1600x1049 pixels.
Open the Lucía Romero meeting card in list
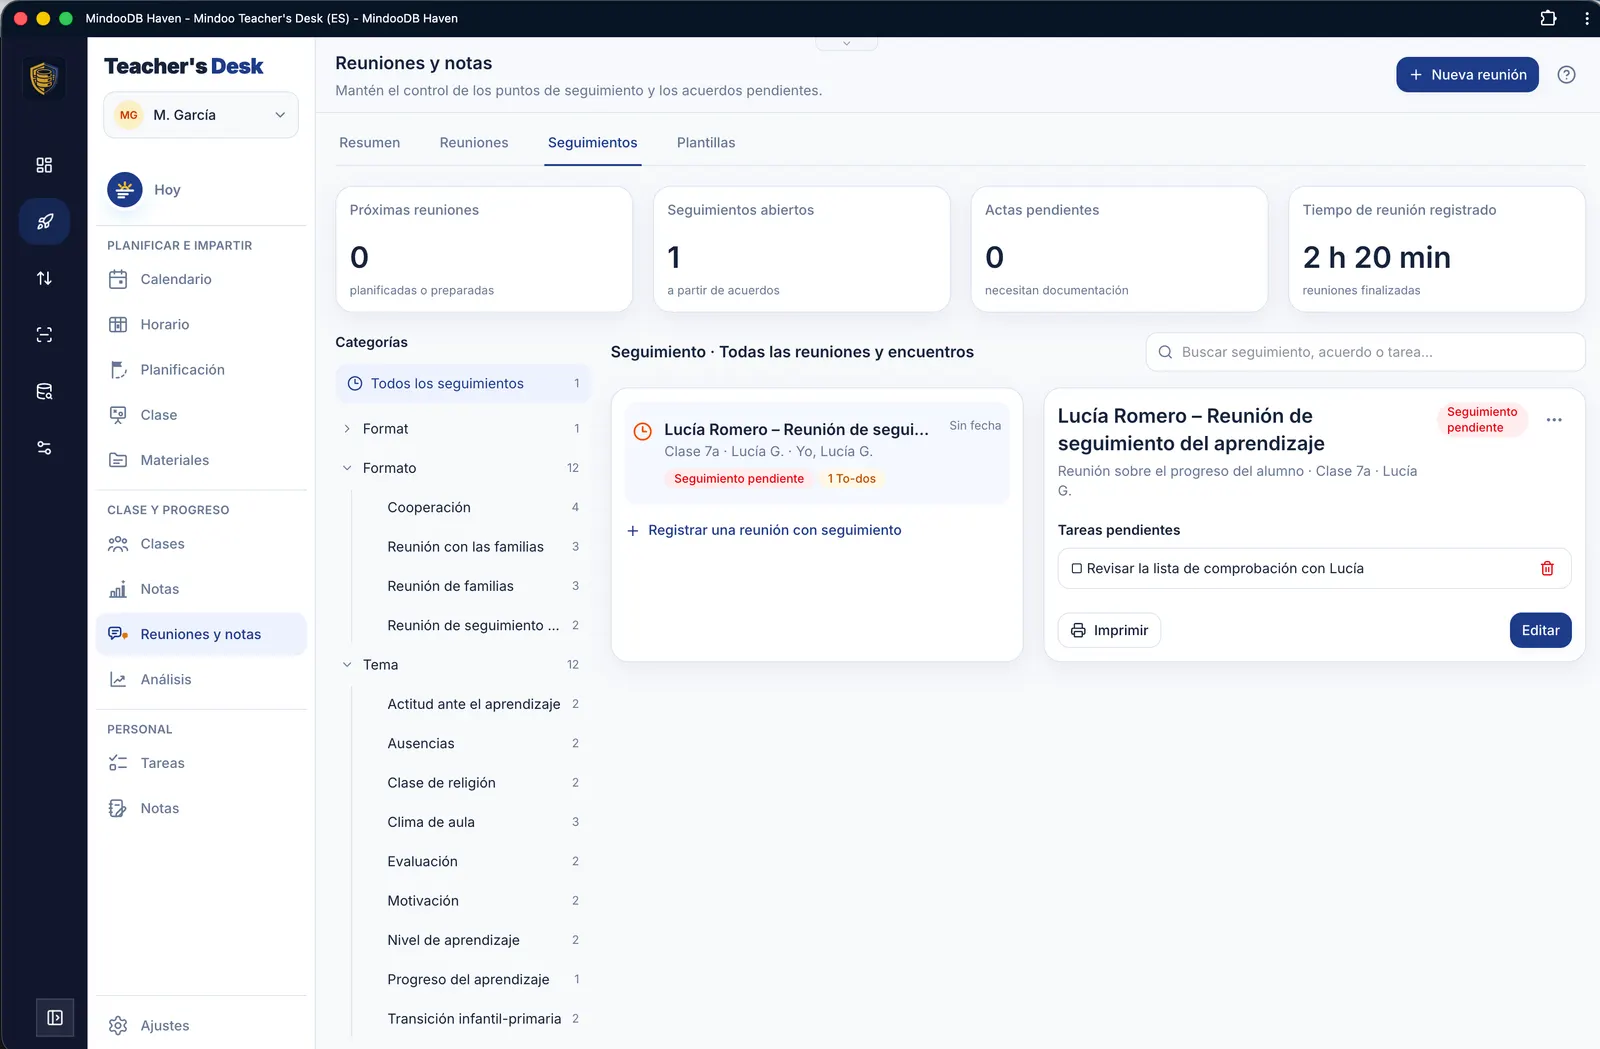[816, 453]
